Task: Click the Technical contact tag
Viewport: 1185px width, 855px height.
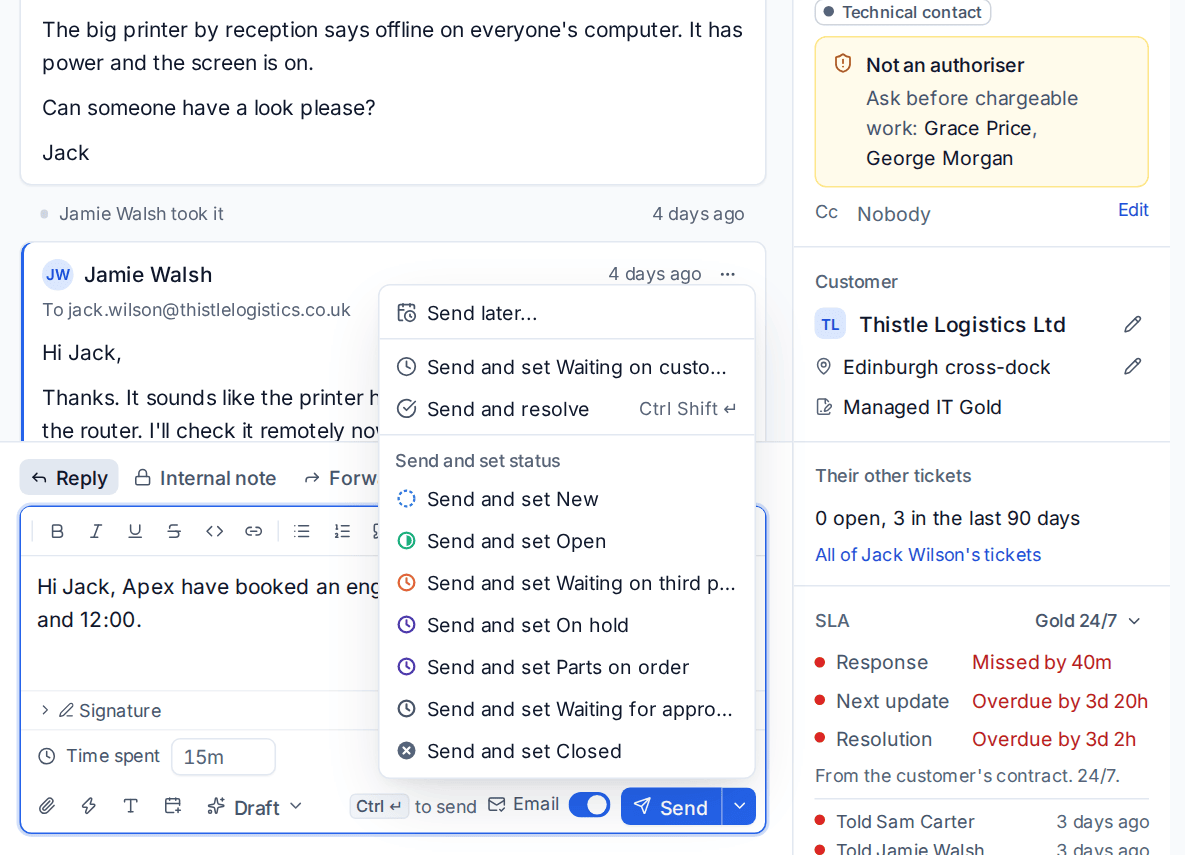Action: (902, 12)
